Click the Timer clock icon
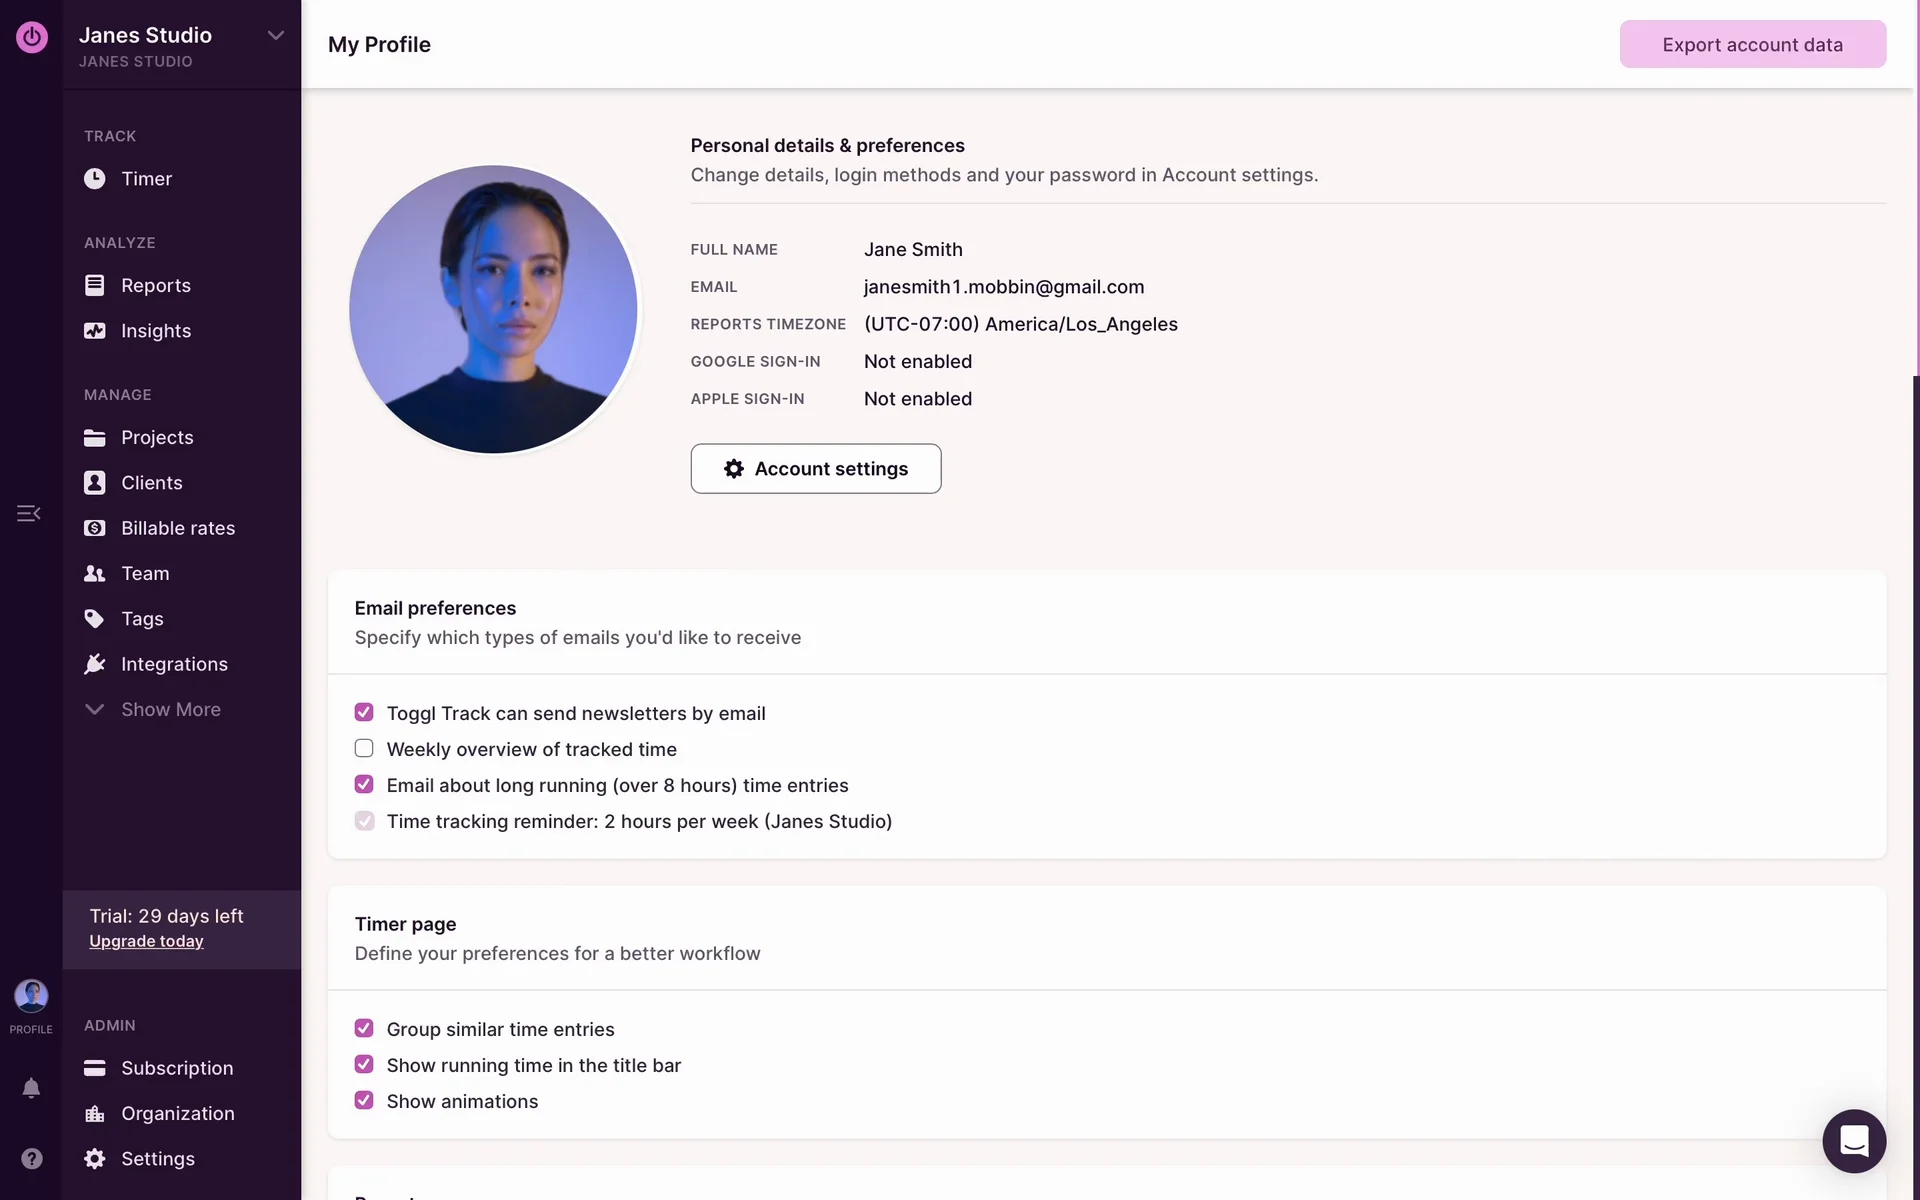The height and width of the screenshot is (1200, 1920). [95, 179]
